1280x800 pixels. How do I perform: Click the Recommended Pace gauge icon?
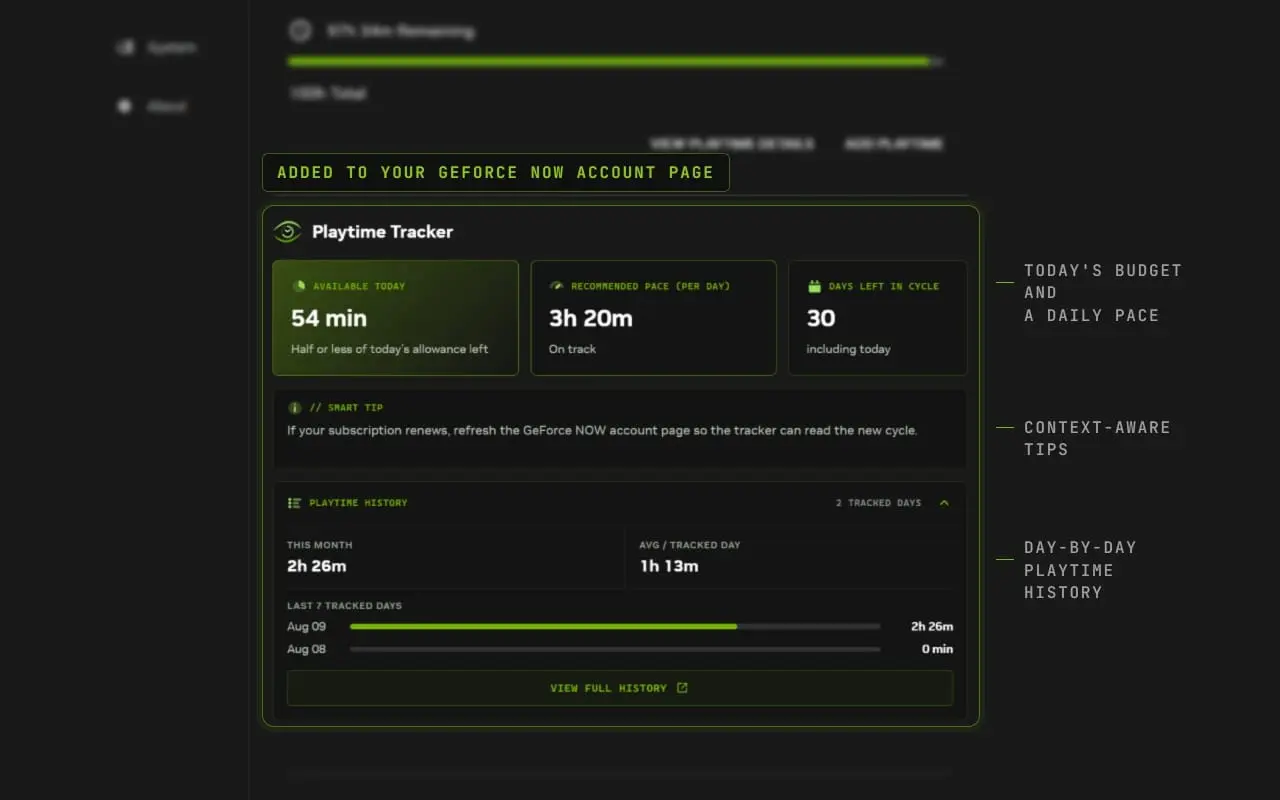click(557, 286)
